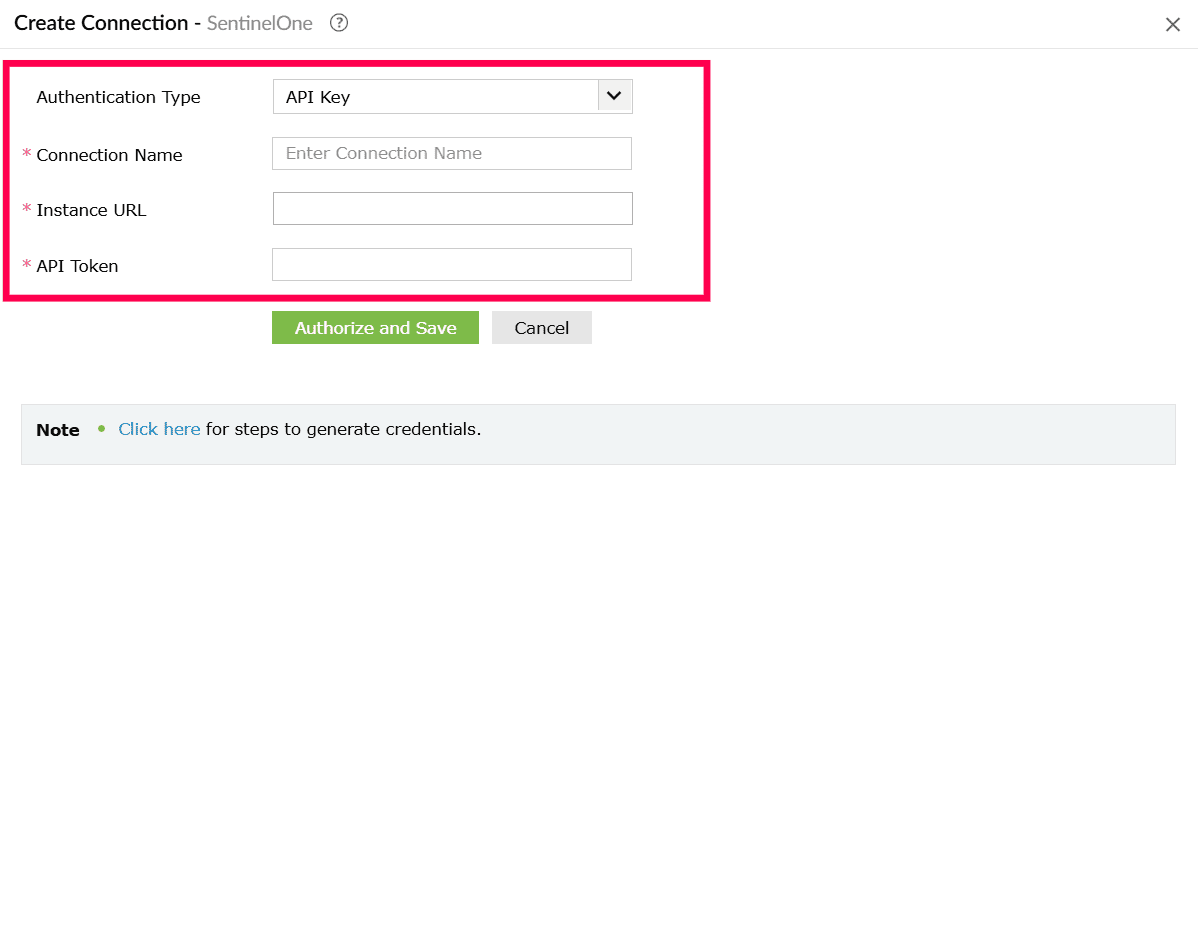Viewport: 1198px width, 944px height.
Task: Select the Authentication Type label text
Action: tap(118, 97)
